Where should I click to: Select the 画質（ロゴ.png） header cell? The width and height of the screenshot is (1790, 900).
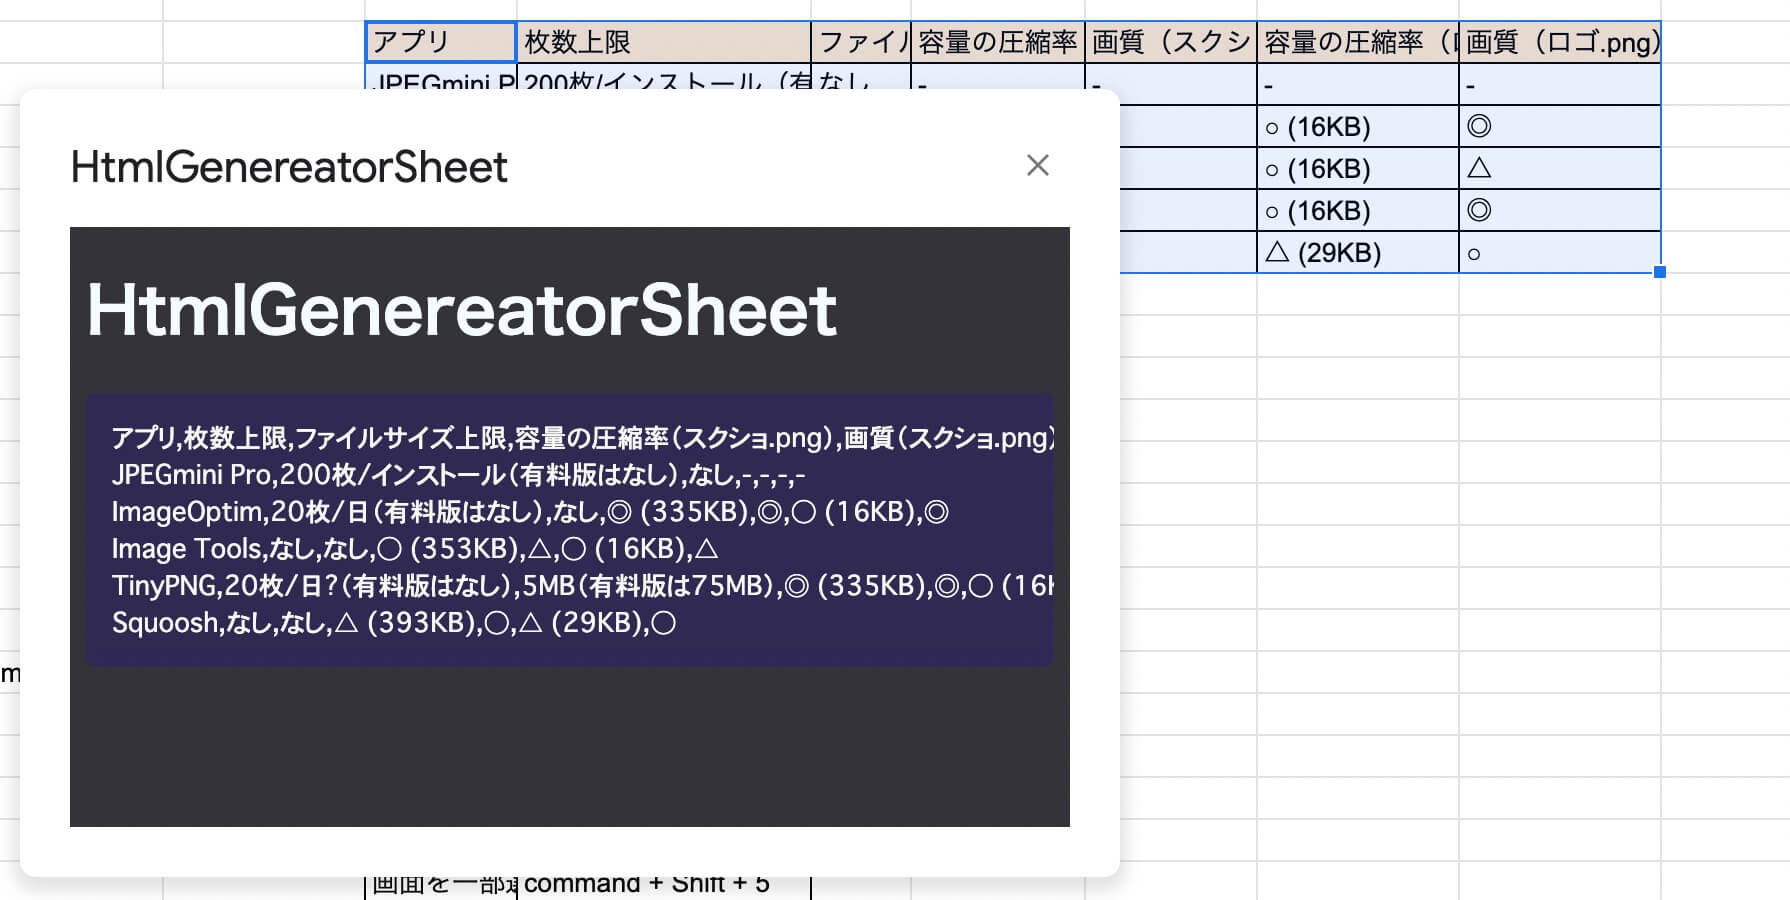[1558, 42]
